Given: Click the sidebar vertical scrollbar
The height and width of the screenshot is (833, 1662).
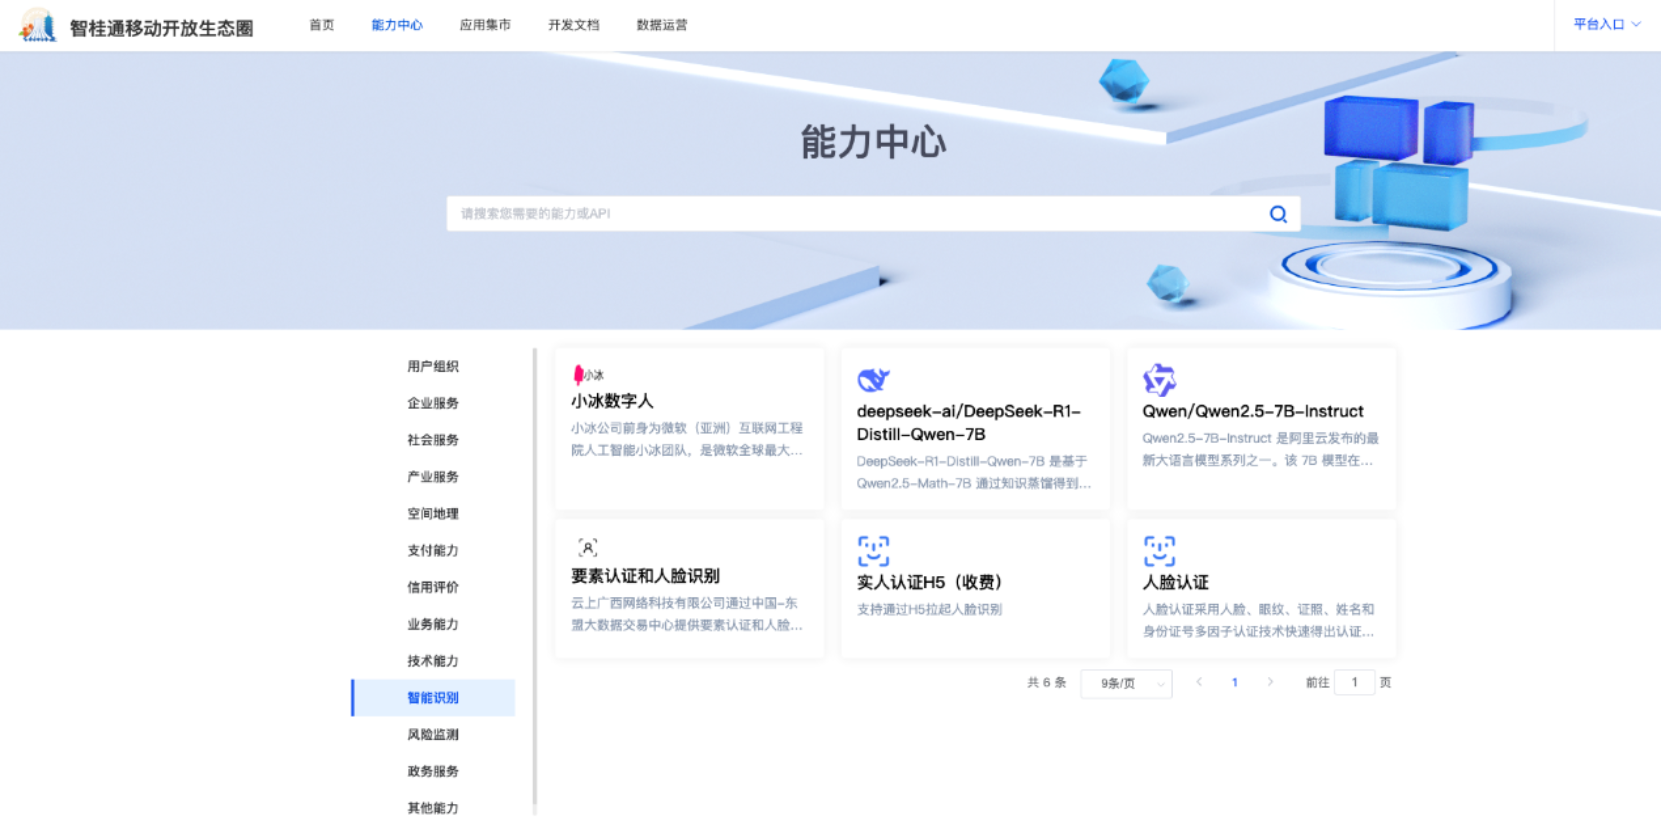Looking at the screenshot, I should [535, 576].
